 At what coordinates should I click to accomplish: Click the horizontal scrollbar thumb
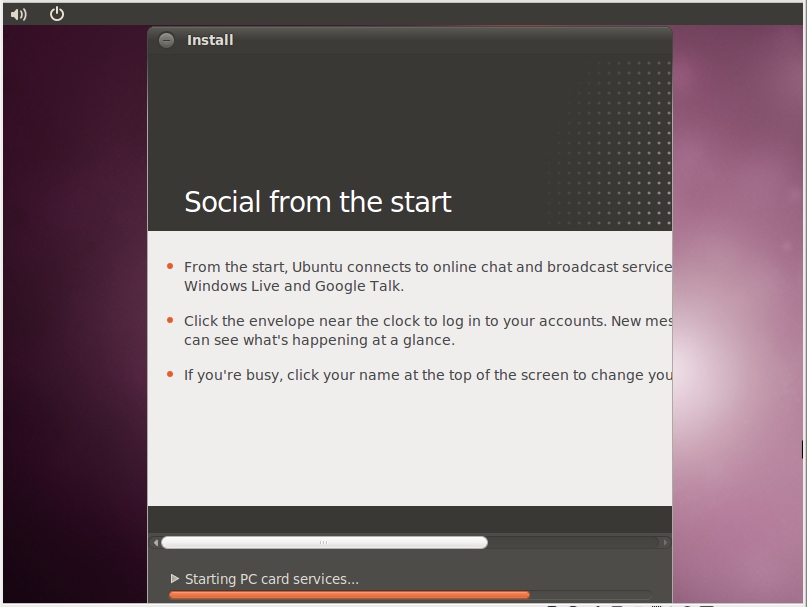(324, 542)
